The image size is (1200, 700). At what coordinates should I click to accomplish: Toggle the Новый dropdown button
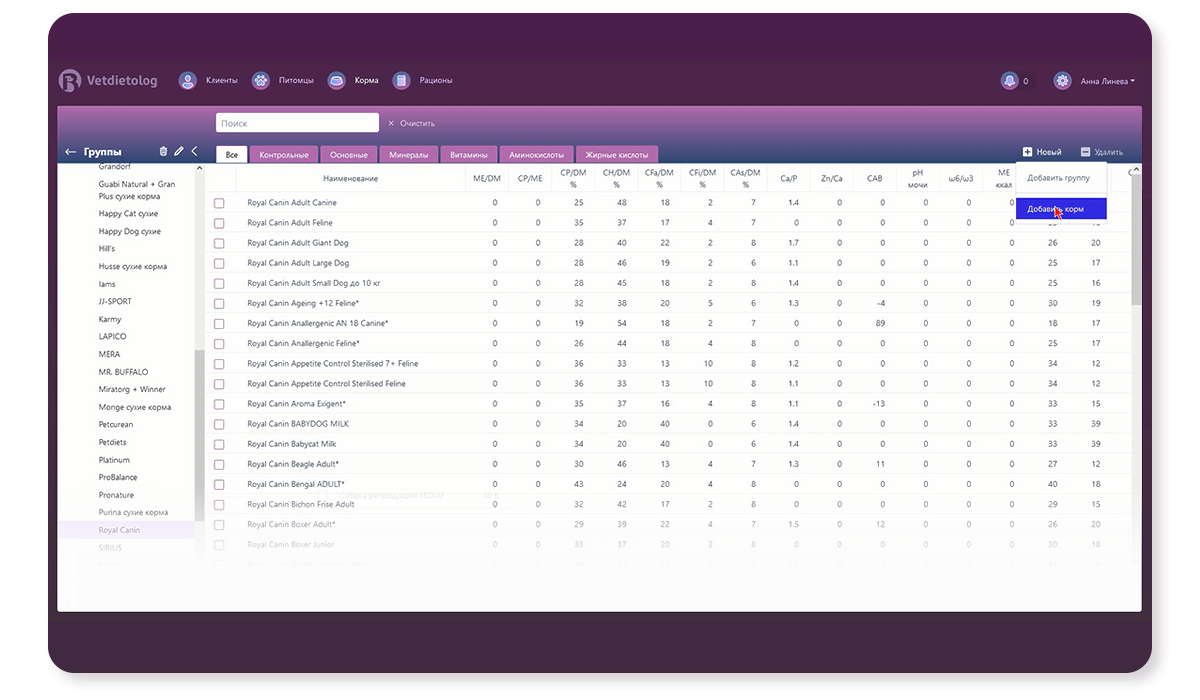pyautogui.click(x=1041, y=152)
